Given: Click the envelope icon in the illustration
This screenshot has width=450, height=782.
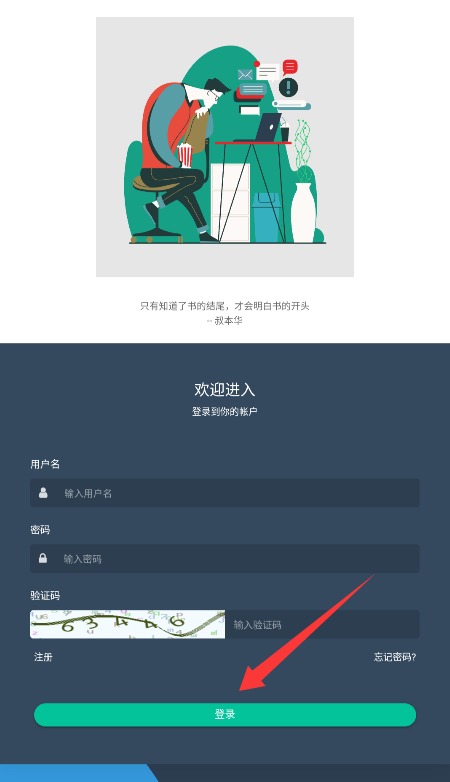Looking at the screenshot, I should 245,75.
